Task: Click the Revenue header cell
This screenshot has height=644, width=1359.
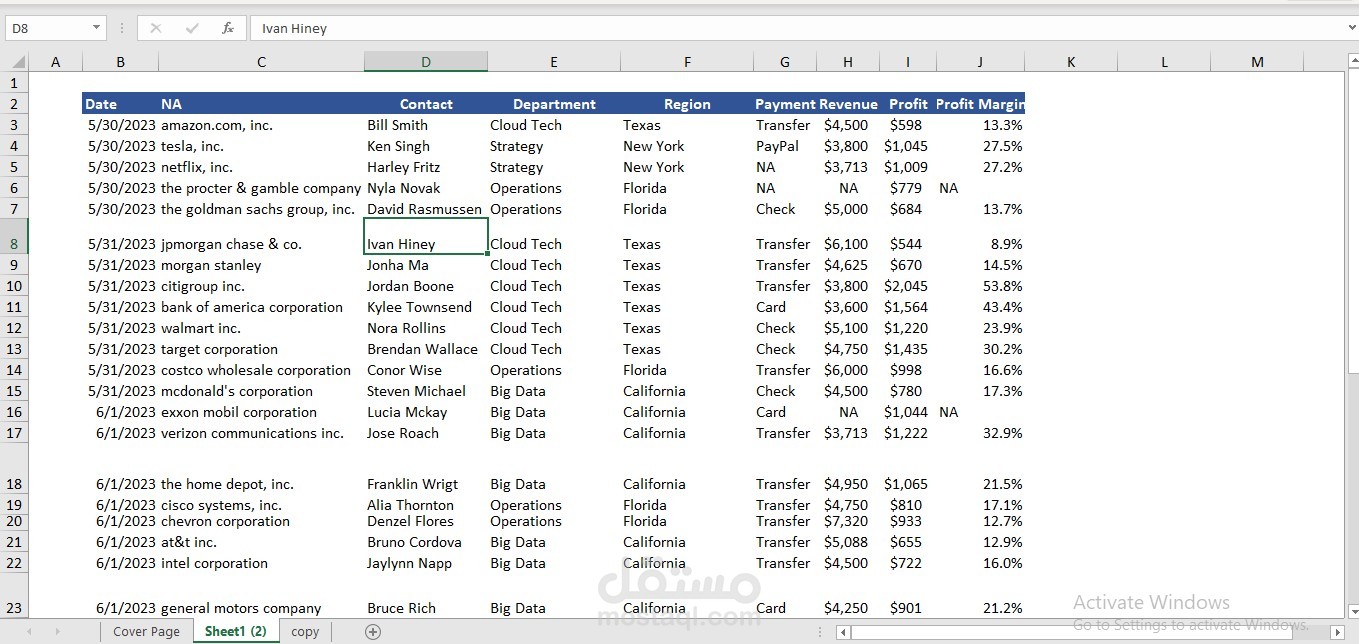Action: tap(848, 104)
